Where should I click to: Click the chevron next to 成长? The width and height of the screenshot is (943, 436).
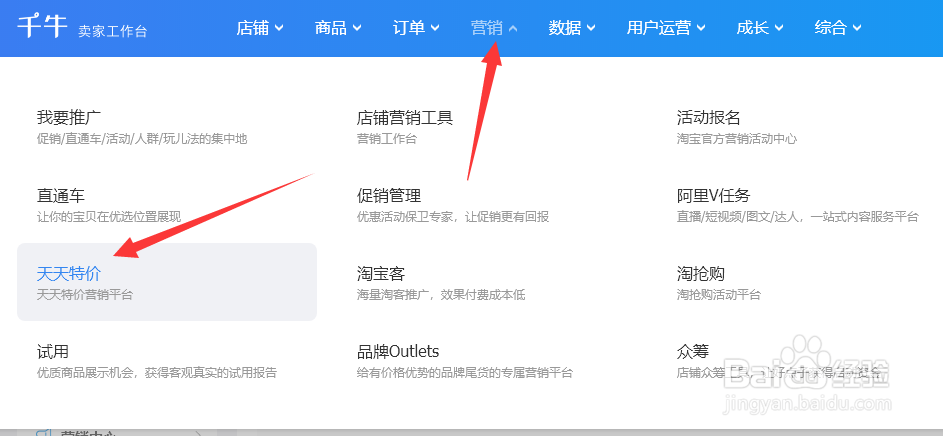coord(779,28)
